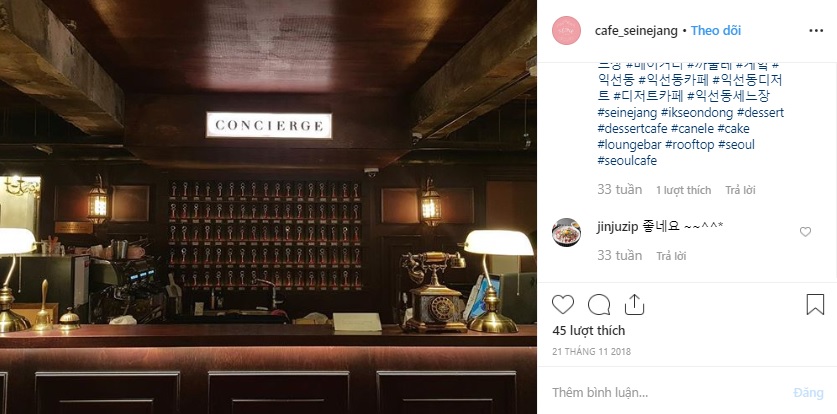Submit comment with Đăng button
The height and width of the screenshot is (414, 837).
pos(808,393)
